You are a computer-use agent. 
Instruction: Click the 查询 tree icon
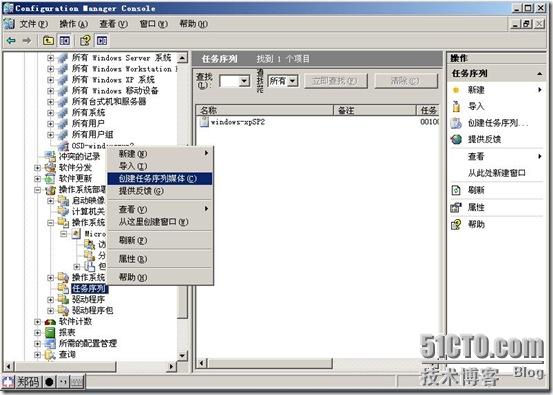click(x=50, y=355)
